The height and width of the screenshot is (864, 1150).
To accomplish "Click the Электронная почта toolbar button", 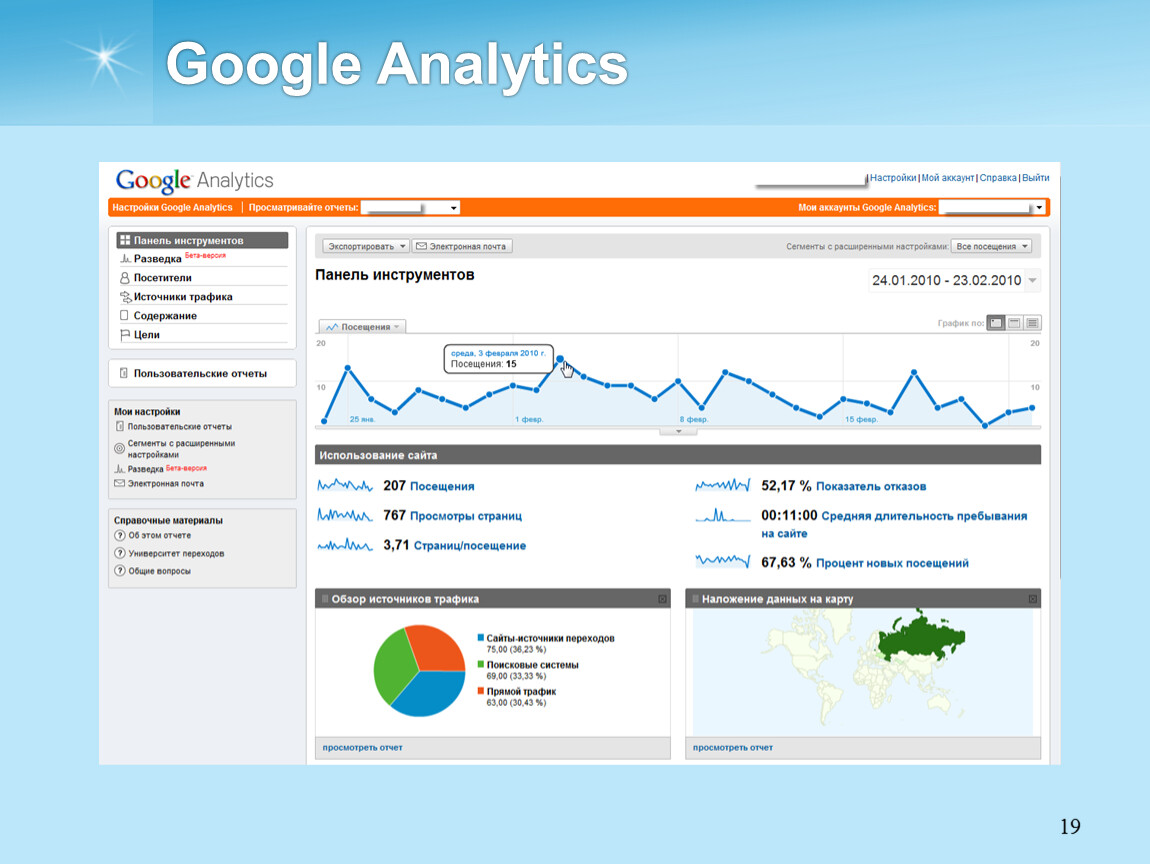I will [x=462, y=246].
